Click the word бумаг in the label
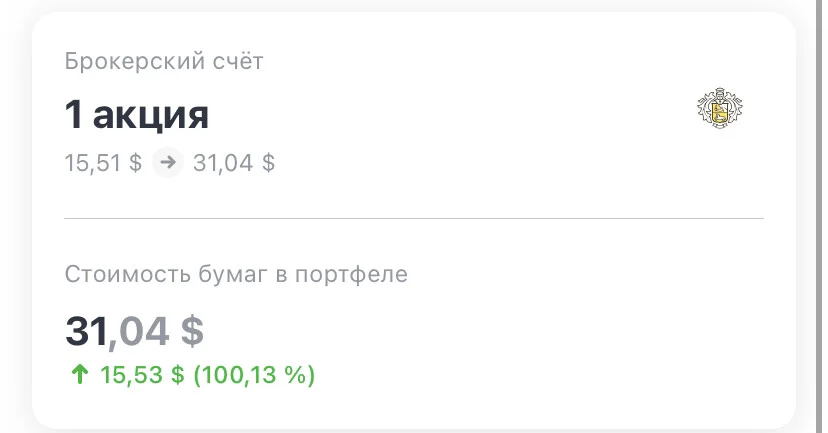The width and height of the screenshot is (828, 433). coord(233,275)
